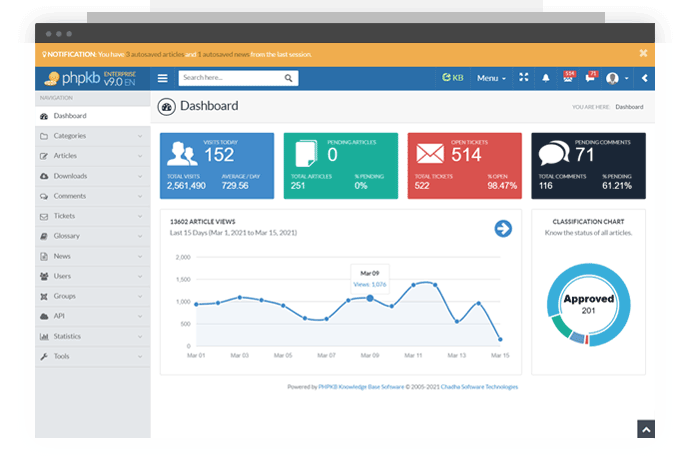
Task: Expand the Categories sidebar item
Action: click(x=92, y=136)
